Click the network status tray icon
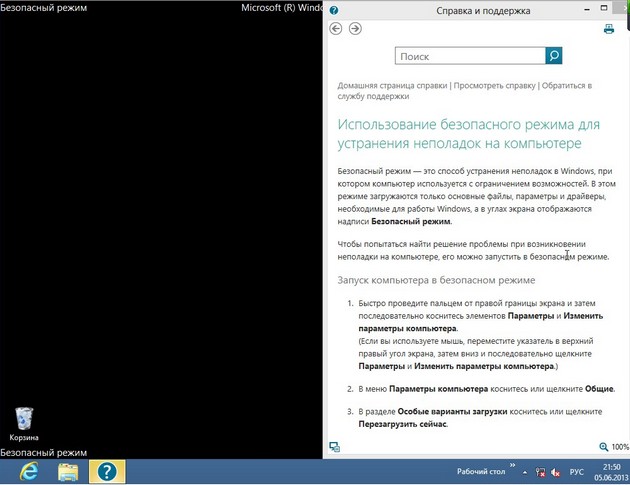The width and height of the screenshot is (630, 485). point(541,471)
